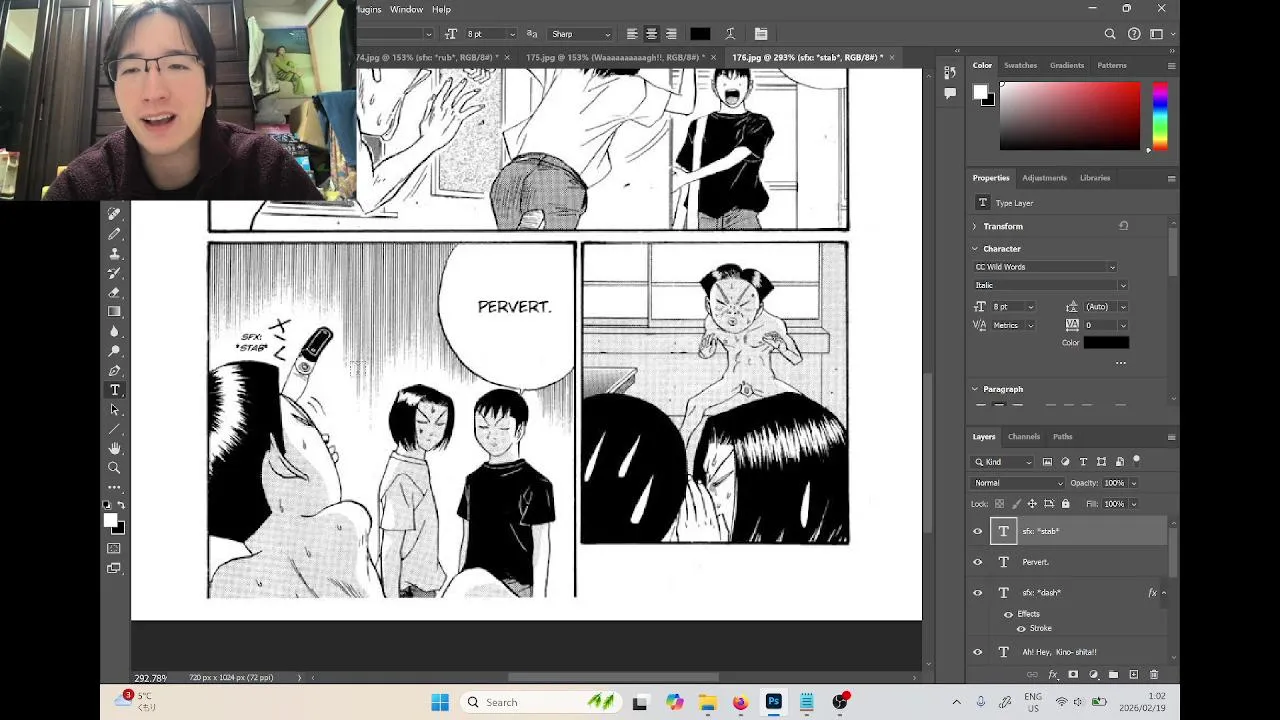
Task: Open the Kind layer filter dropdown
Action: 1003,462
